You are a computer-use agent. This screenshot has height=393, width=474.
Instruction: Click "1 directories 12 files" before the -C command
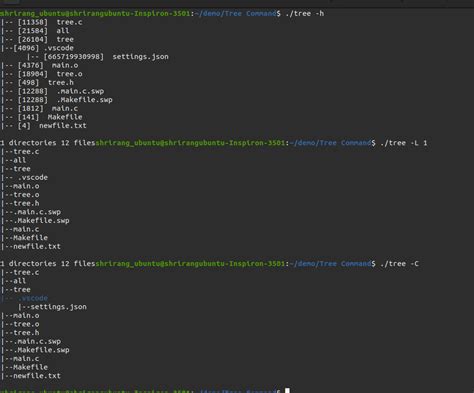[48, 264]
